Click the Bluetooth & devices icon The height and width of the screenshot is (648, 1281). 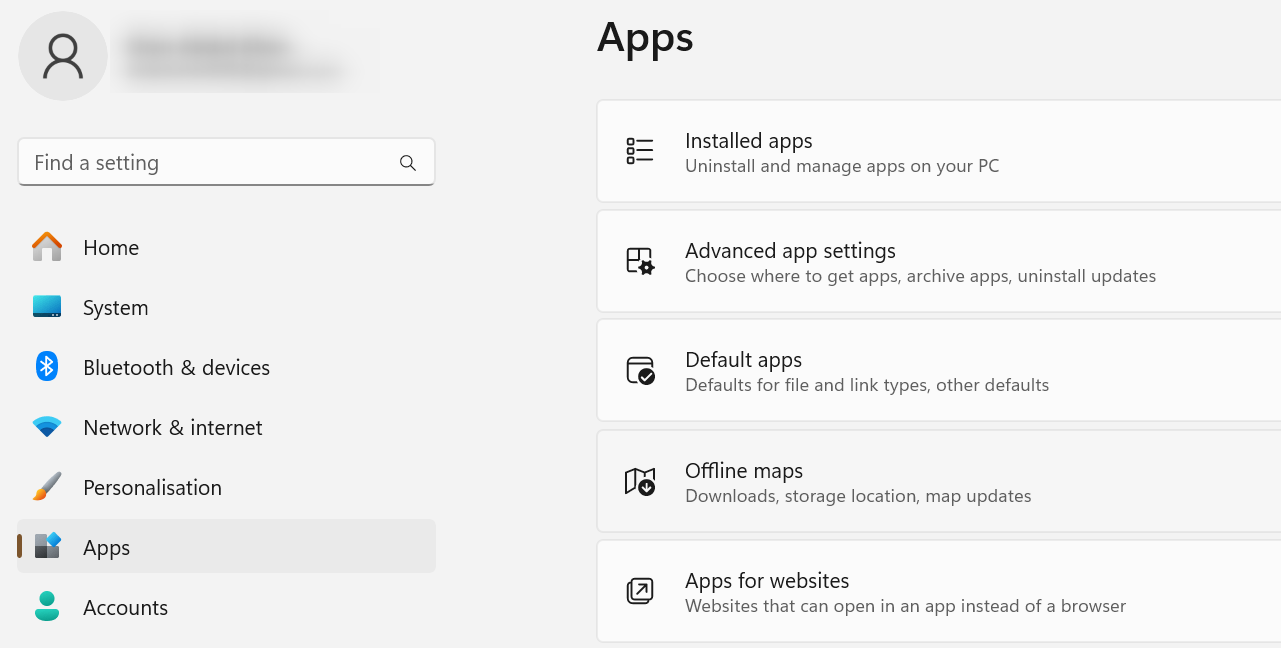point(46,367)
